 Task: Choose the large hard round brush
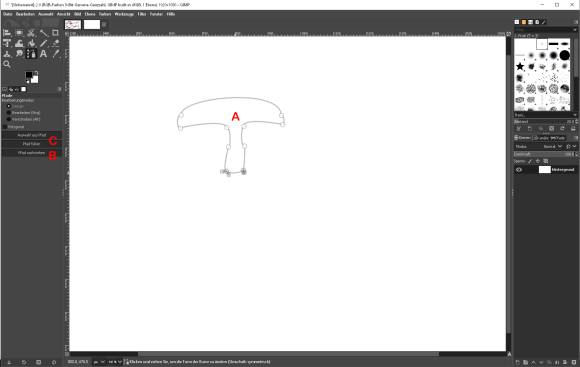click(x=564, y=55)
